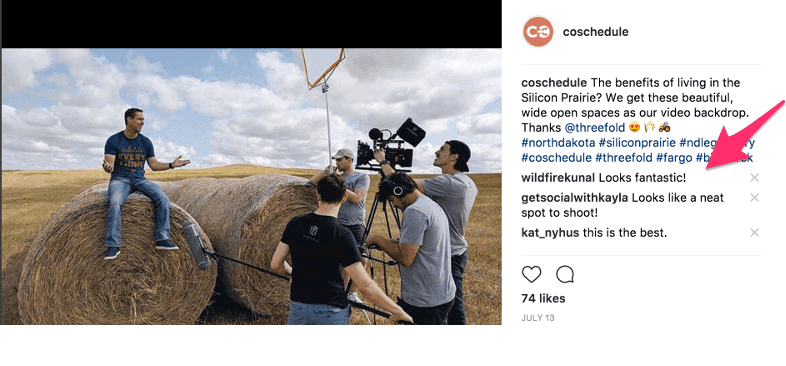Click the hay bale photo
The width and height of the screenshot is (786, 366).
coord(252,187)
